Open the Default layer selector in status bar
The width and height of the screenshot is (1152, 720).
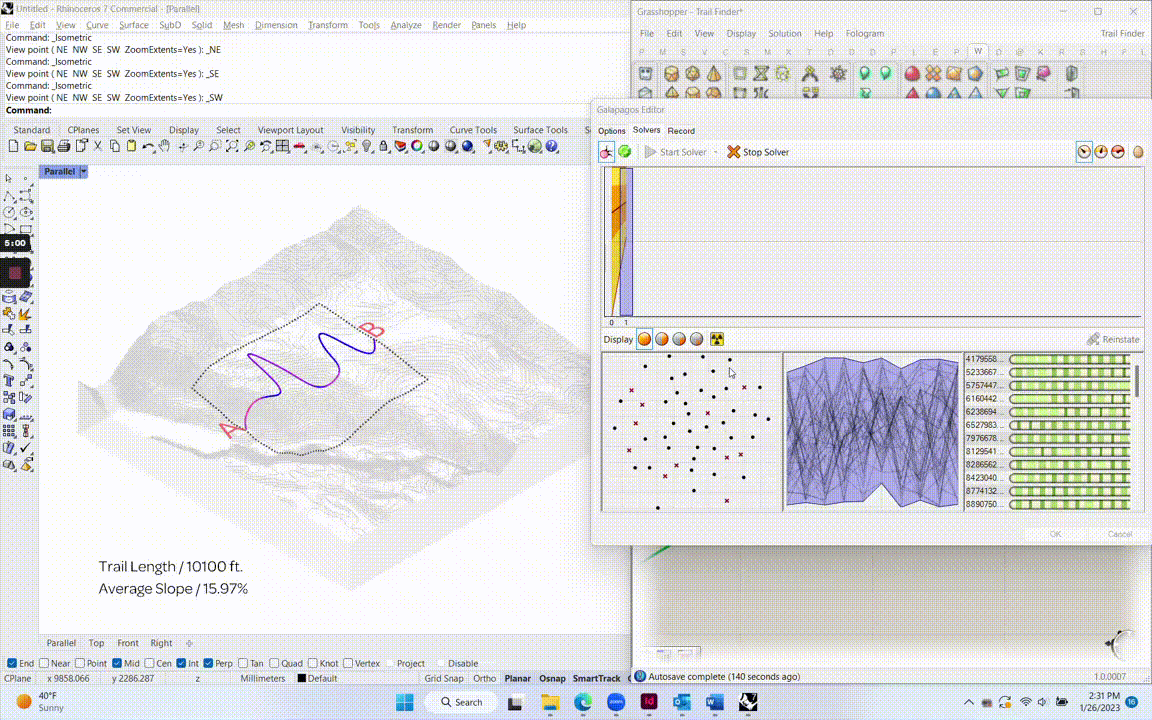coord(318,678)
